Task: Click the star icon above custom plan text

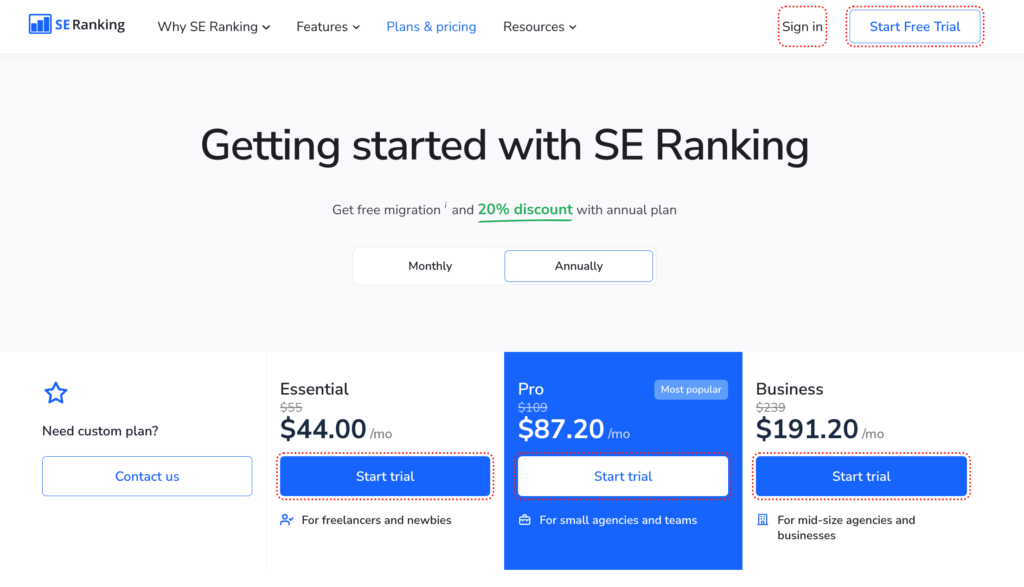Action: [55, 392]
